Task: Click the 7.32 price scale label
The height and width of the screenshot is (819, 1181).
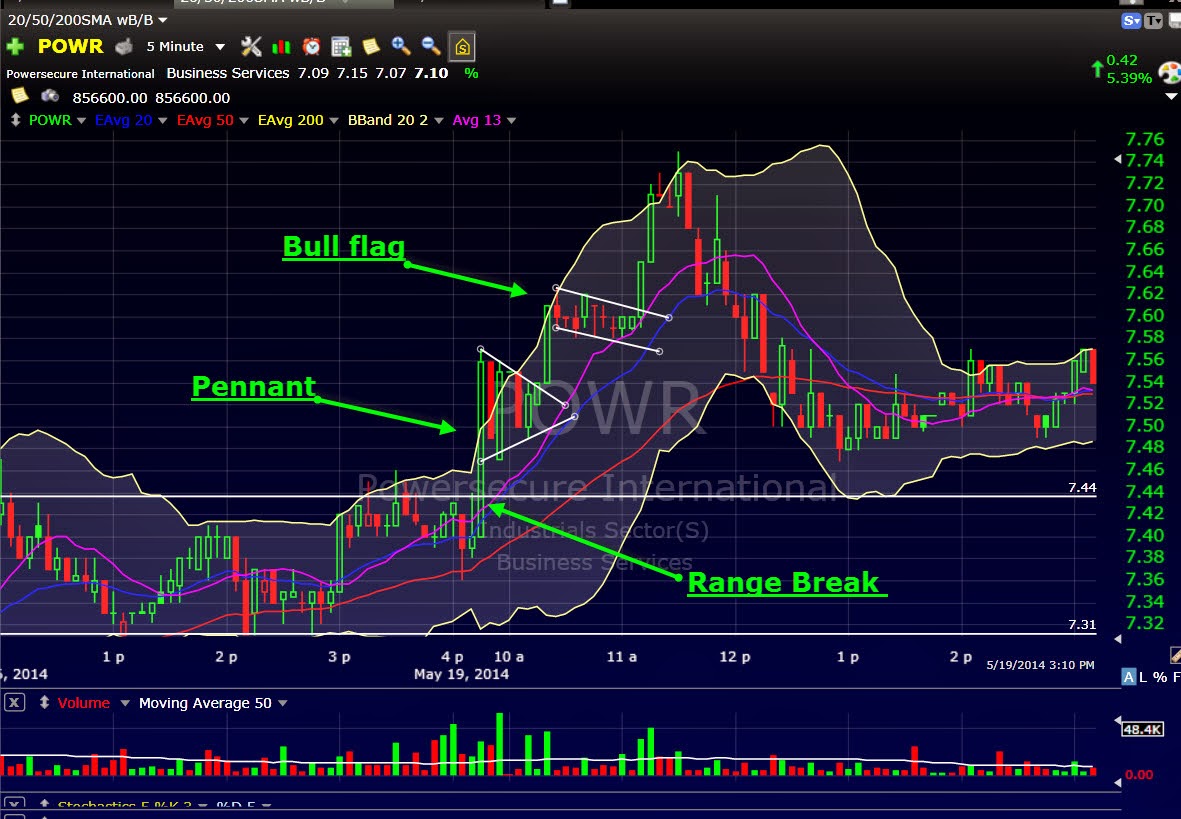Action: (1145, 623)
